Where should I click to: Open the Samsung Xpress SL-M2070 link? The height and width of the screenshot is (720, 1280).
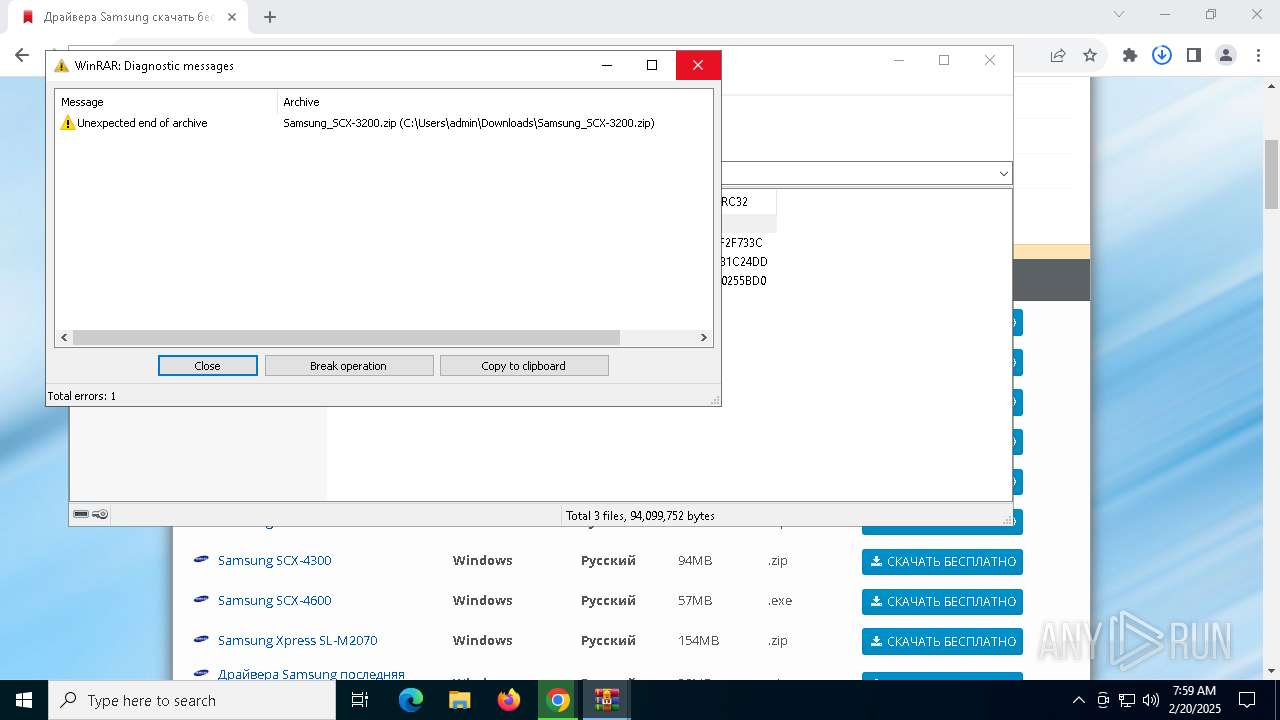[297, 640]
